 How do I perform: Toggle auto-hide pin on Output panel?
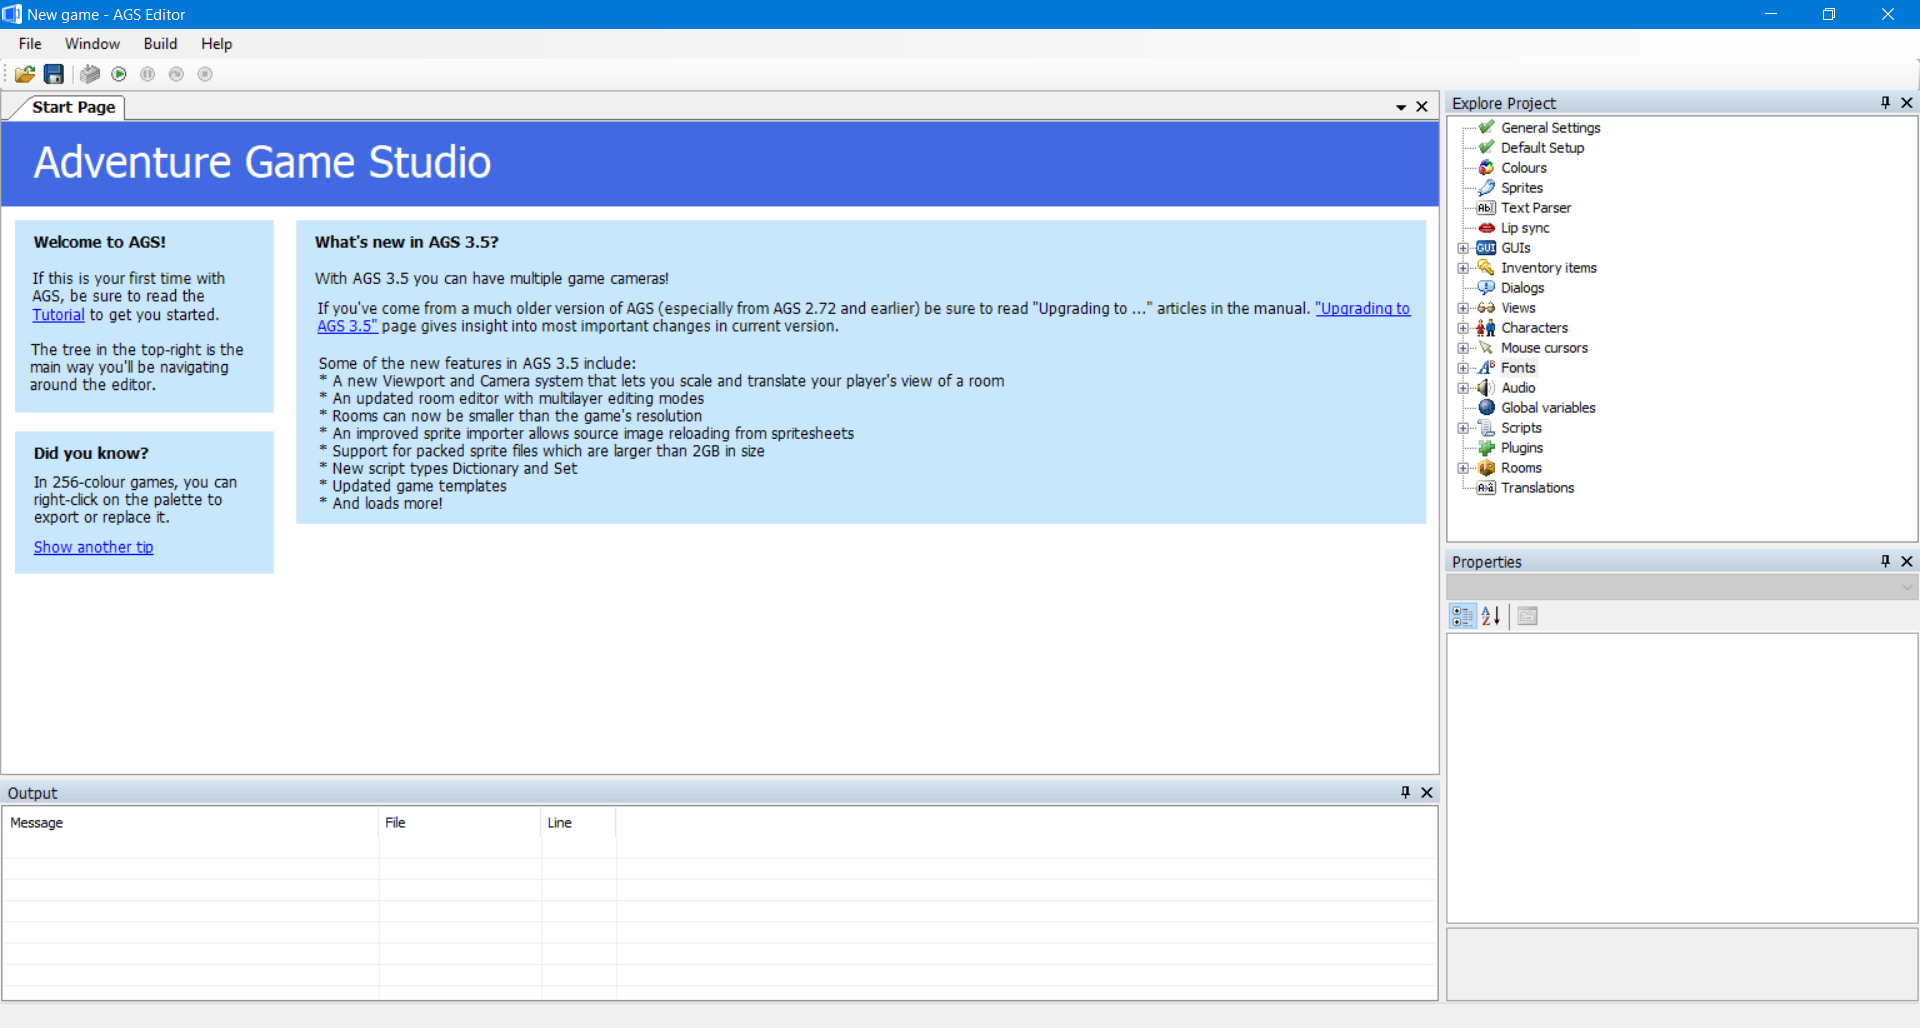[x=1405, y=792]
